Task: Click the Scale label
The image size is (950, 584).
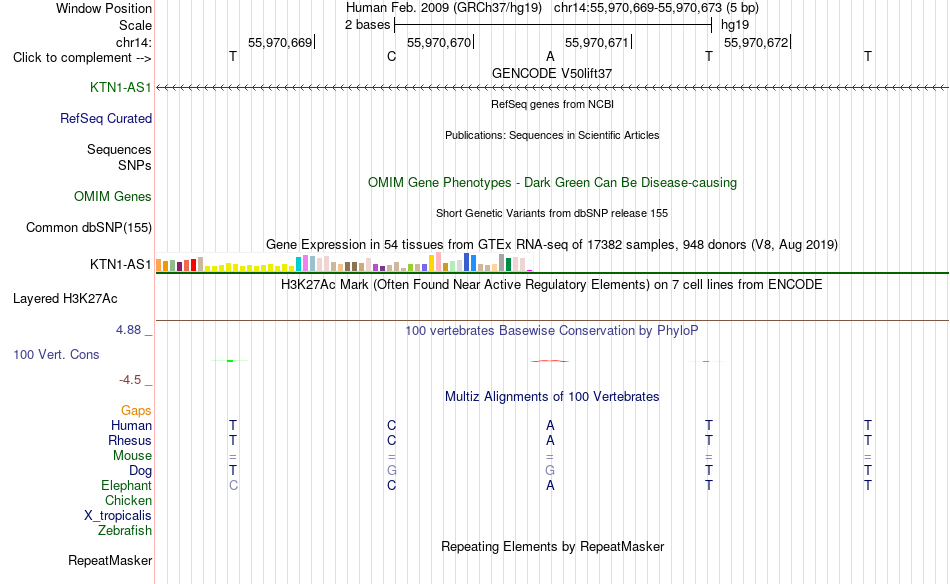Action: pos(135,25)
